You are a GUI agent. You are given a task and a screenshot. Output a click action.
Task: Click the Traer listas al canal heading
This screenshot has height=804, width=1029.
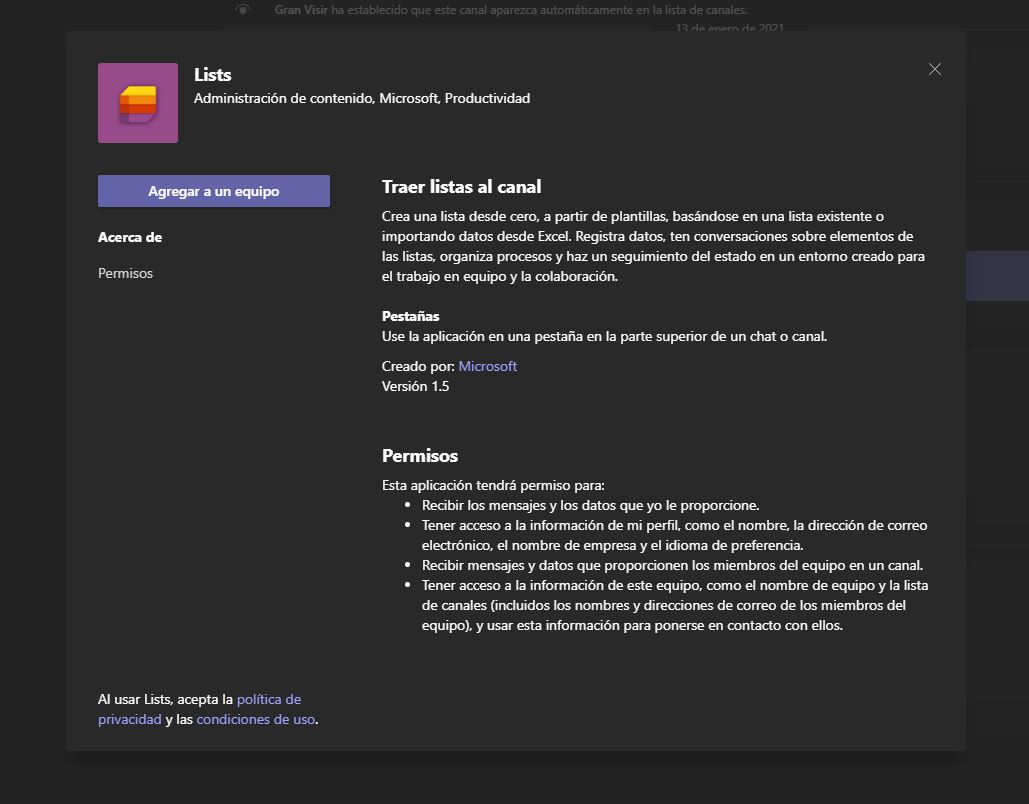461,187
